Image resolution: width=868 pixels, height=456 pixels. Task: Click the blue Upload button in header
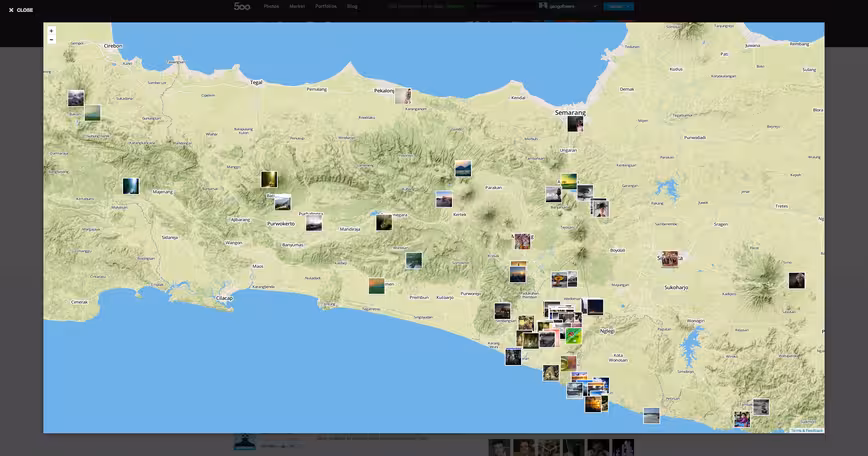(x=618, y=6)
